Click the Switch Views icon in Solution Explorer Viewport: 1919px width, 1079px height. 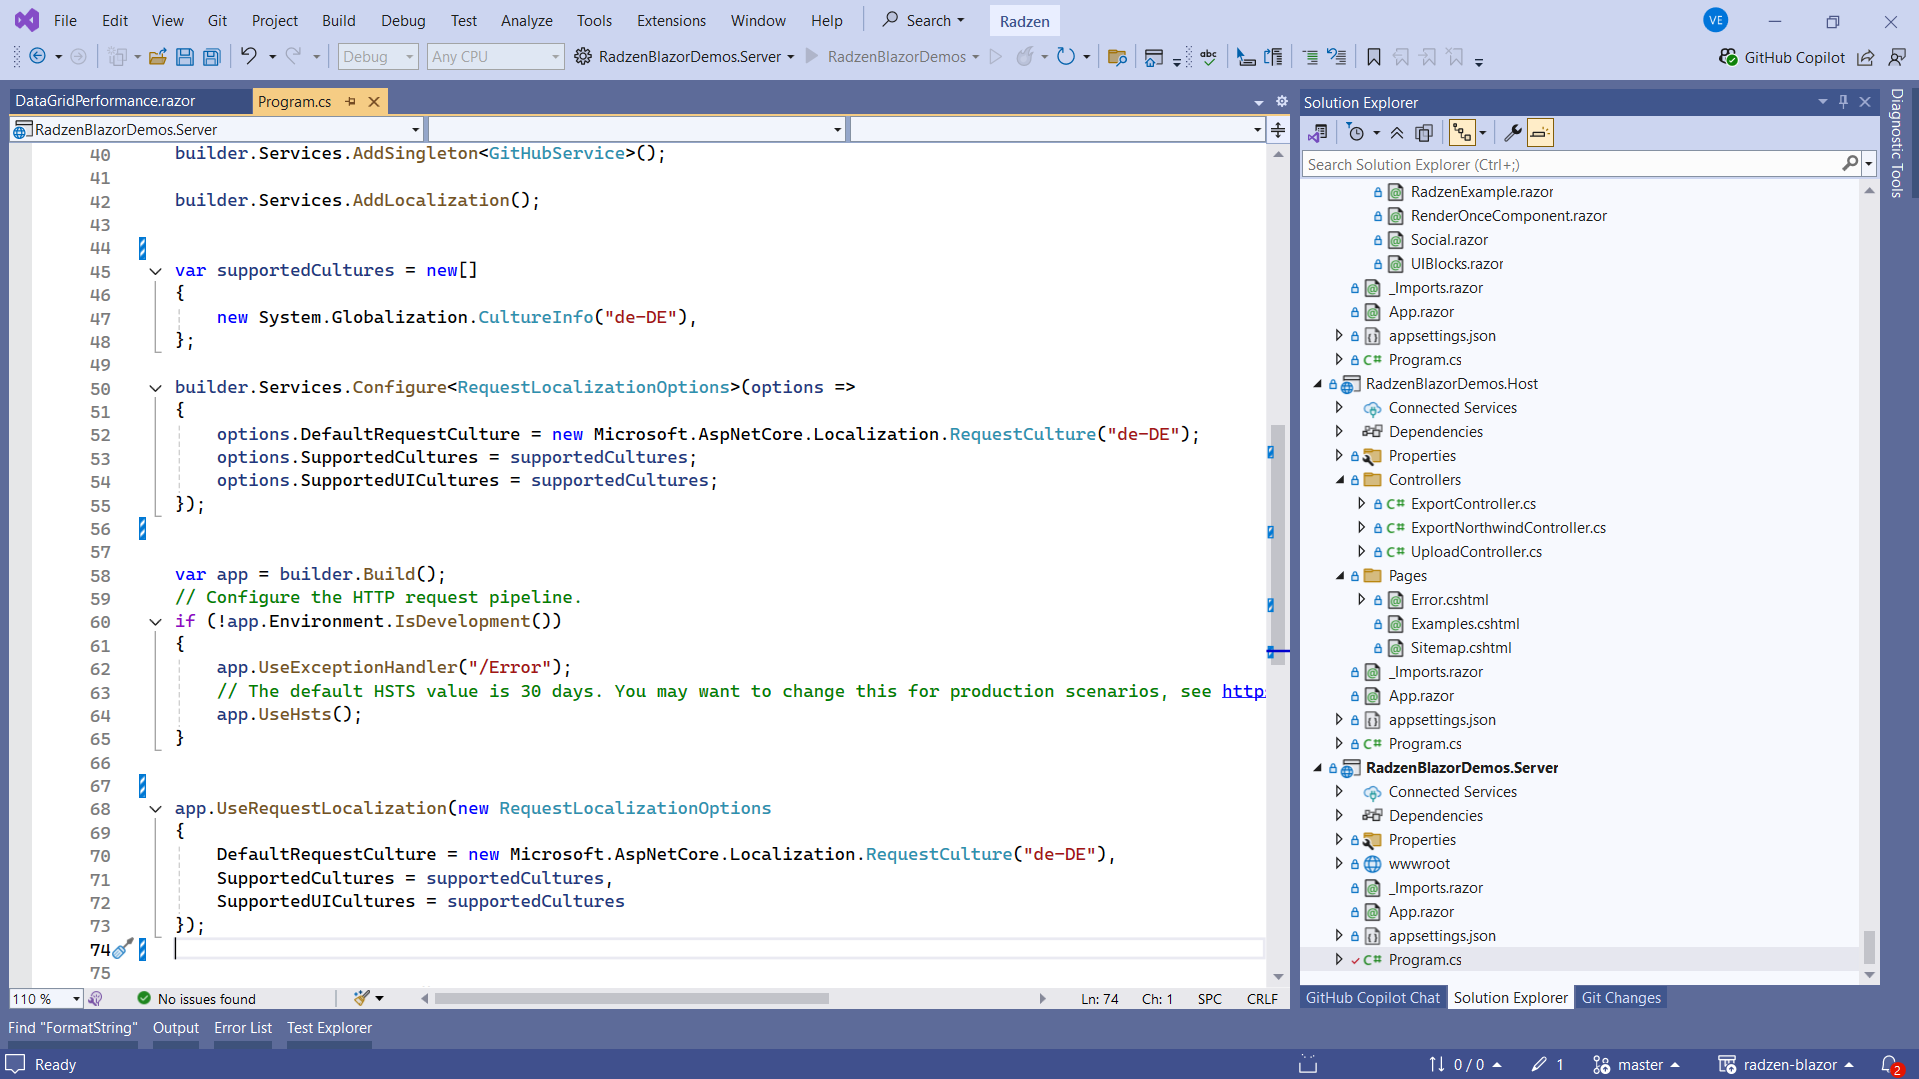point(1317,133)
